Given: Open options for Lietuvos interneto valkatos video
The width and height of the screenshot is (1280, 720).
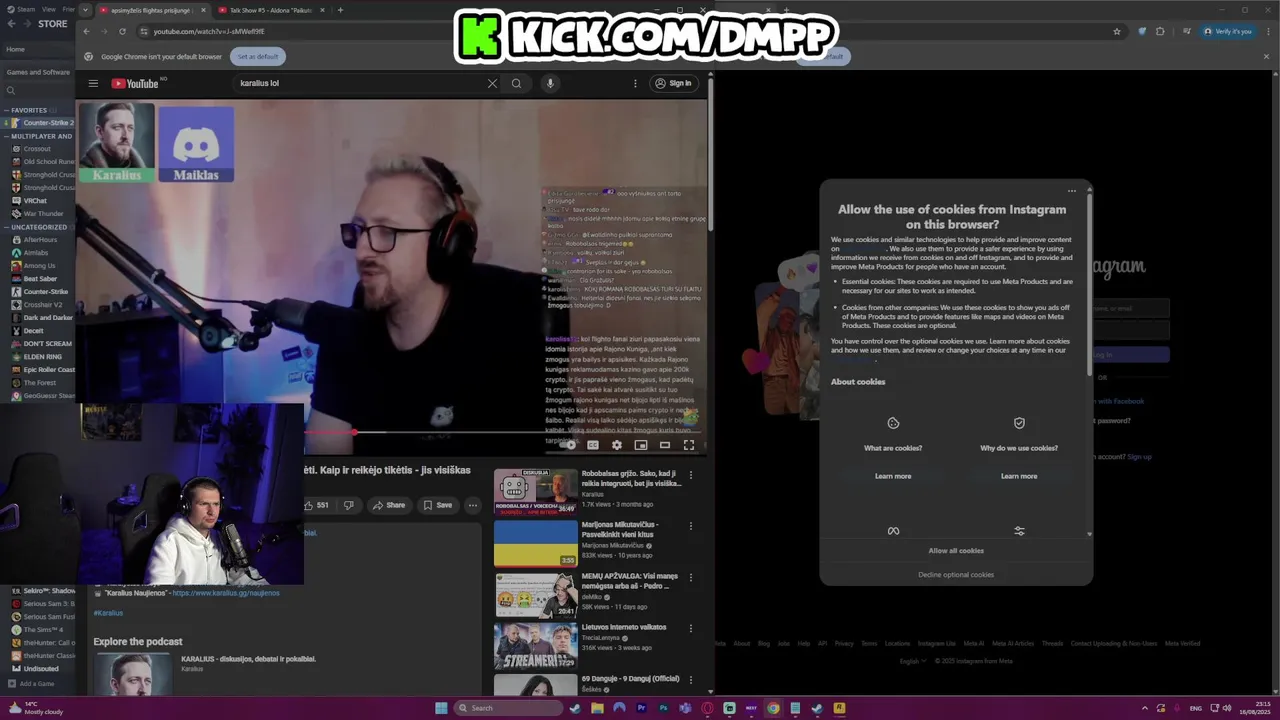Looking at the screenshot, I should [690, 629].
